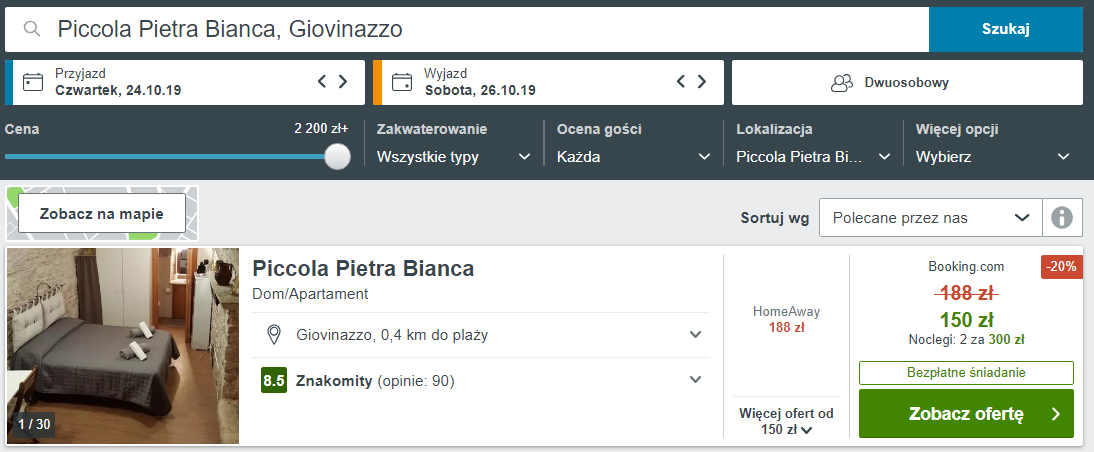Expand the Giovinazzo location details row
This screenshot has height=452, width=1094.
[x=696, y=335]
